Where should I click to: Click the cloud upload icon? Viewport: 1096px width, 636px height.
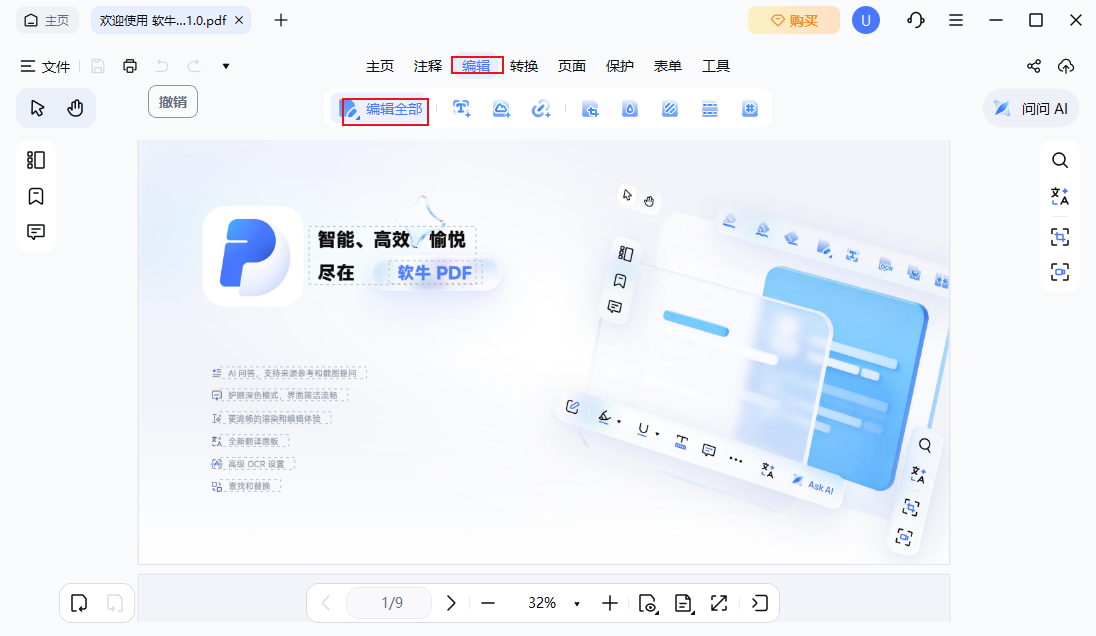tap(1066, 66)
